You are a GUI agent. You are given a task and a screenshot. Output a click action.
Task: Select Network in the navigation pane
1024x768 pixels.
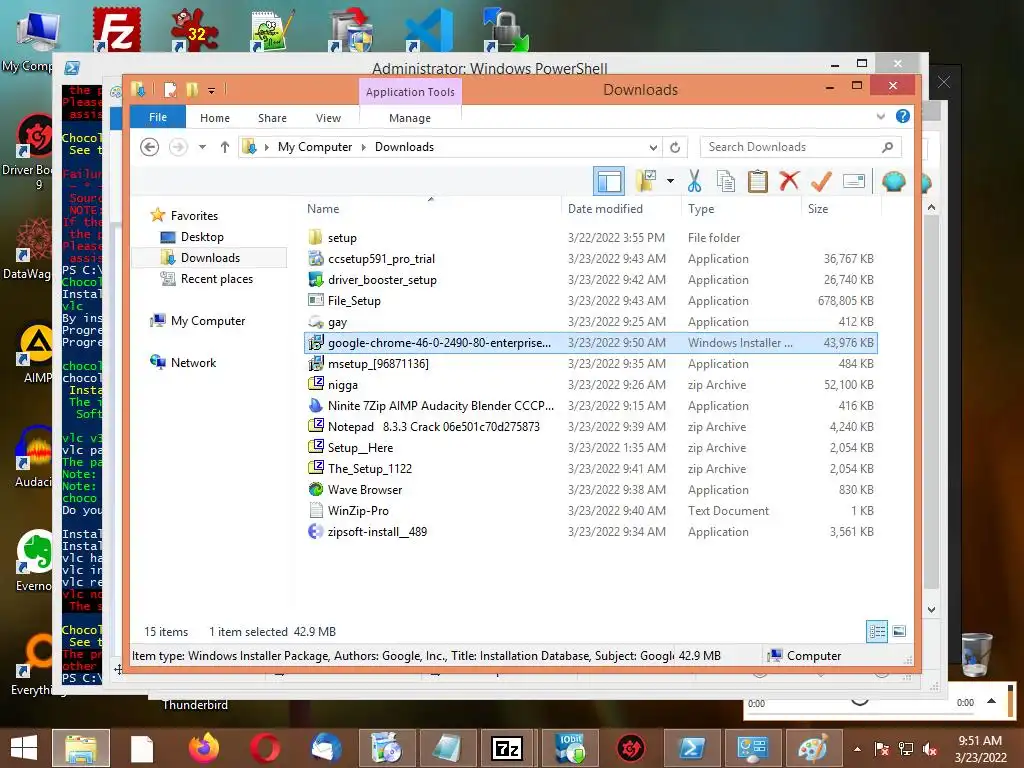click(x=193, y=362)
